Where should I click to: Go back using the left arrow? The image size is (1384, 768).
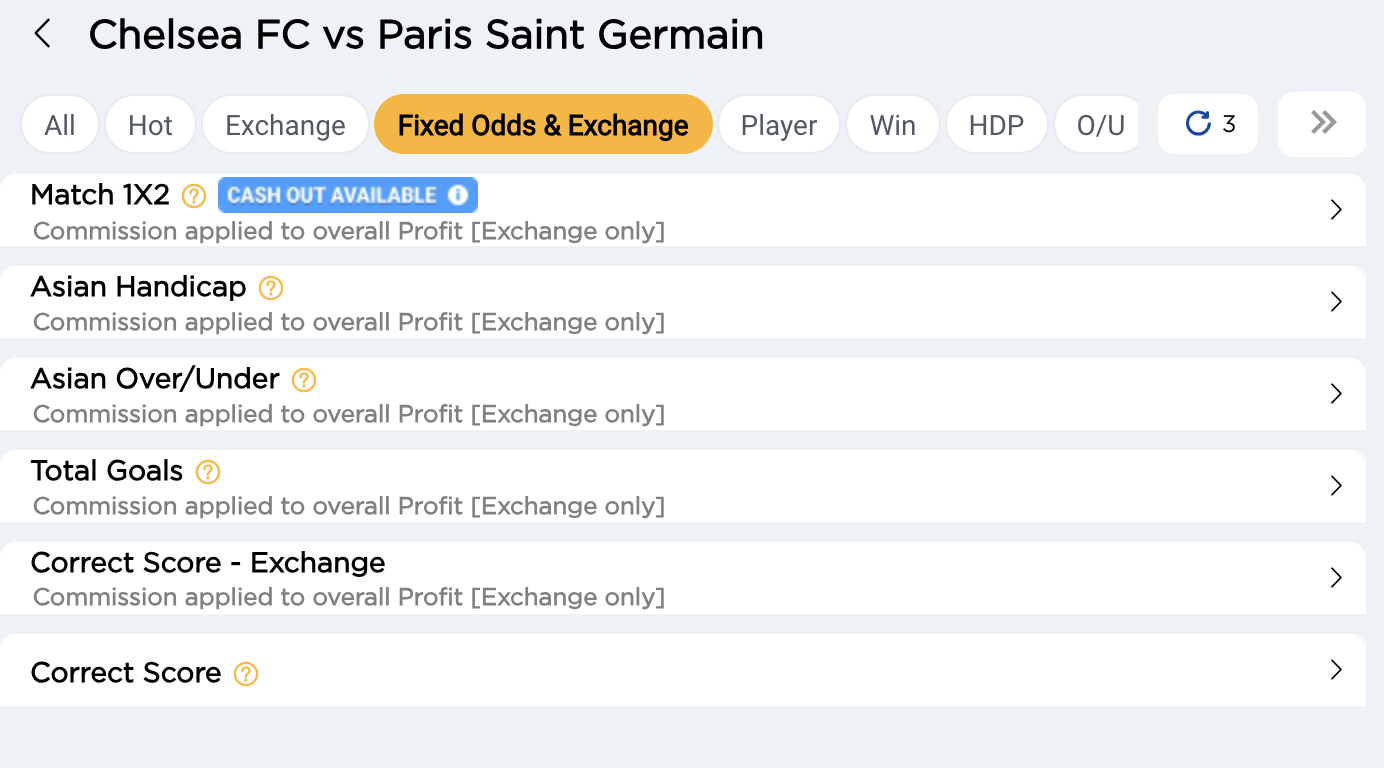(x=42, y=35)
